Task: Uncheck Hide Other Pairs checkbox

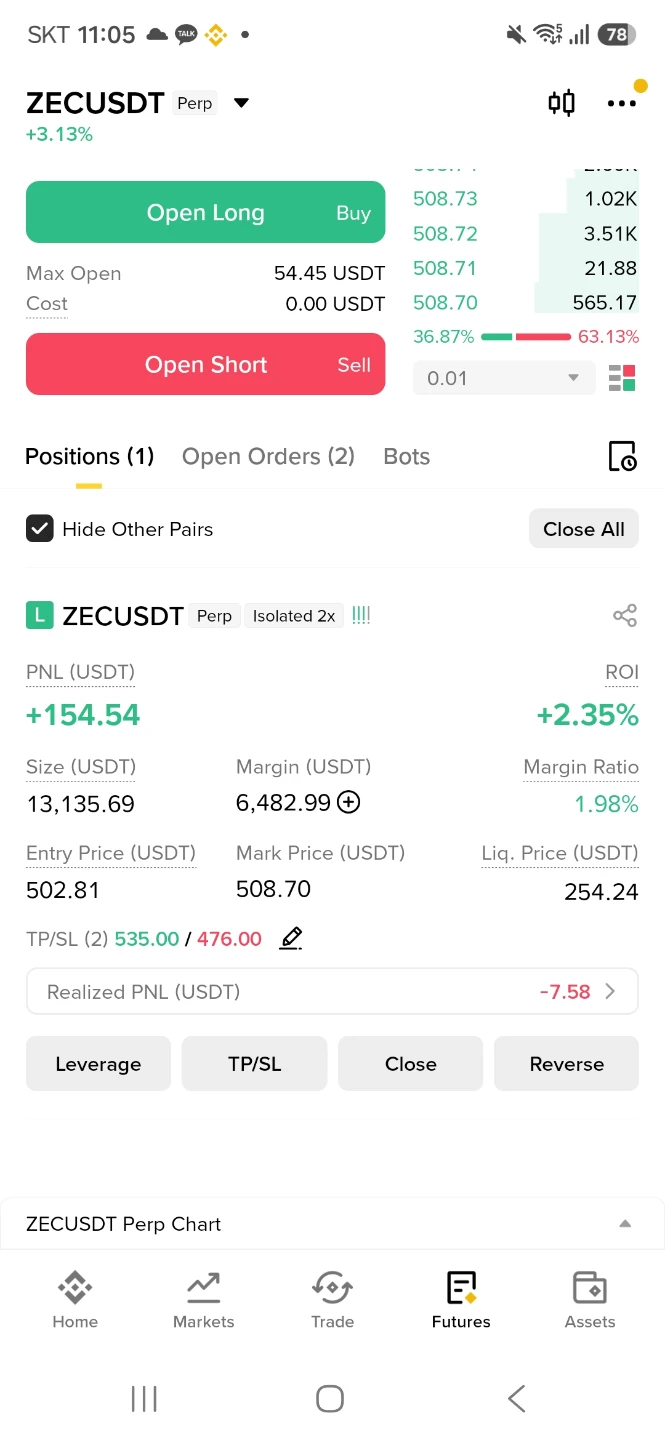Action: tap(39, 529)
